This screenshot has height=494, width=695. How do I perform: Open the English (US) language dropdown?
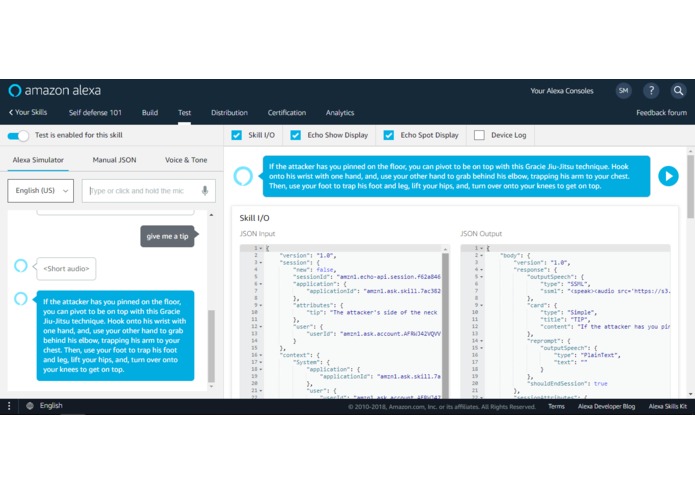tap(40, 191)
